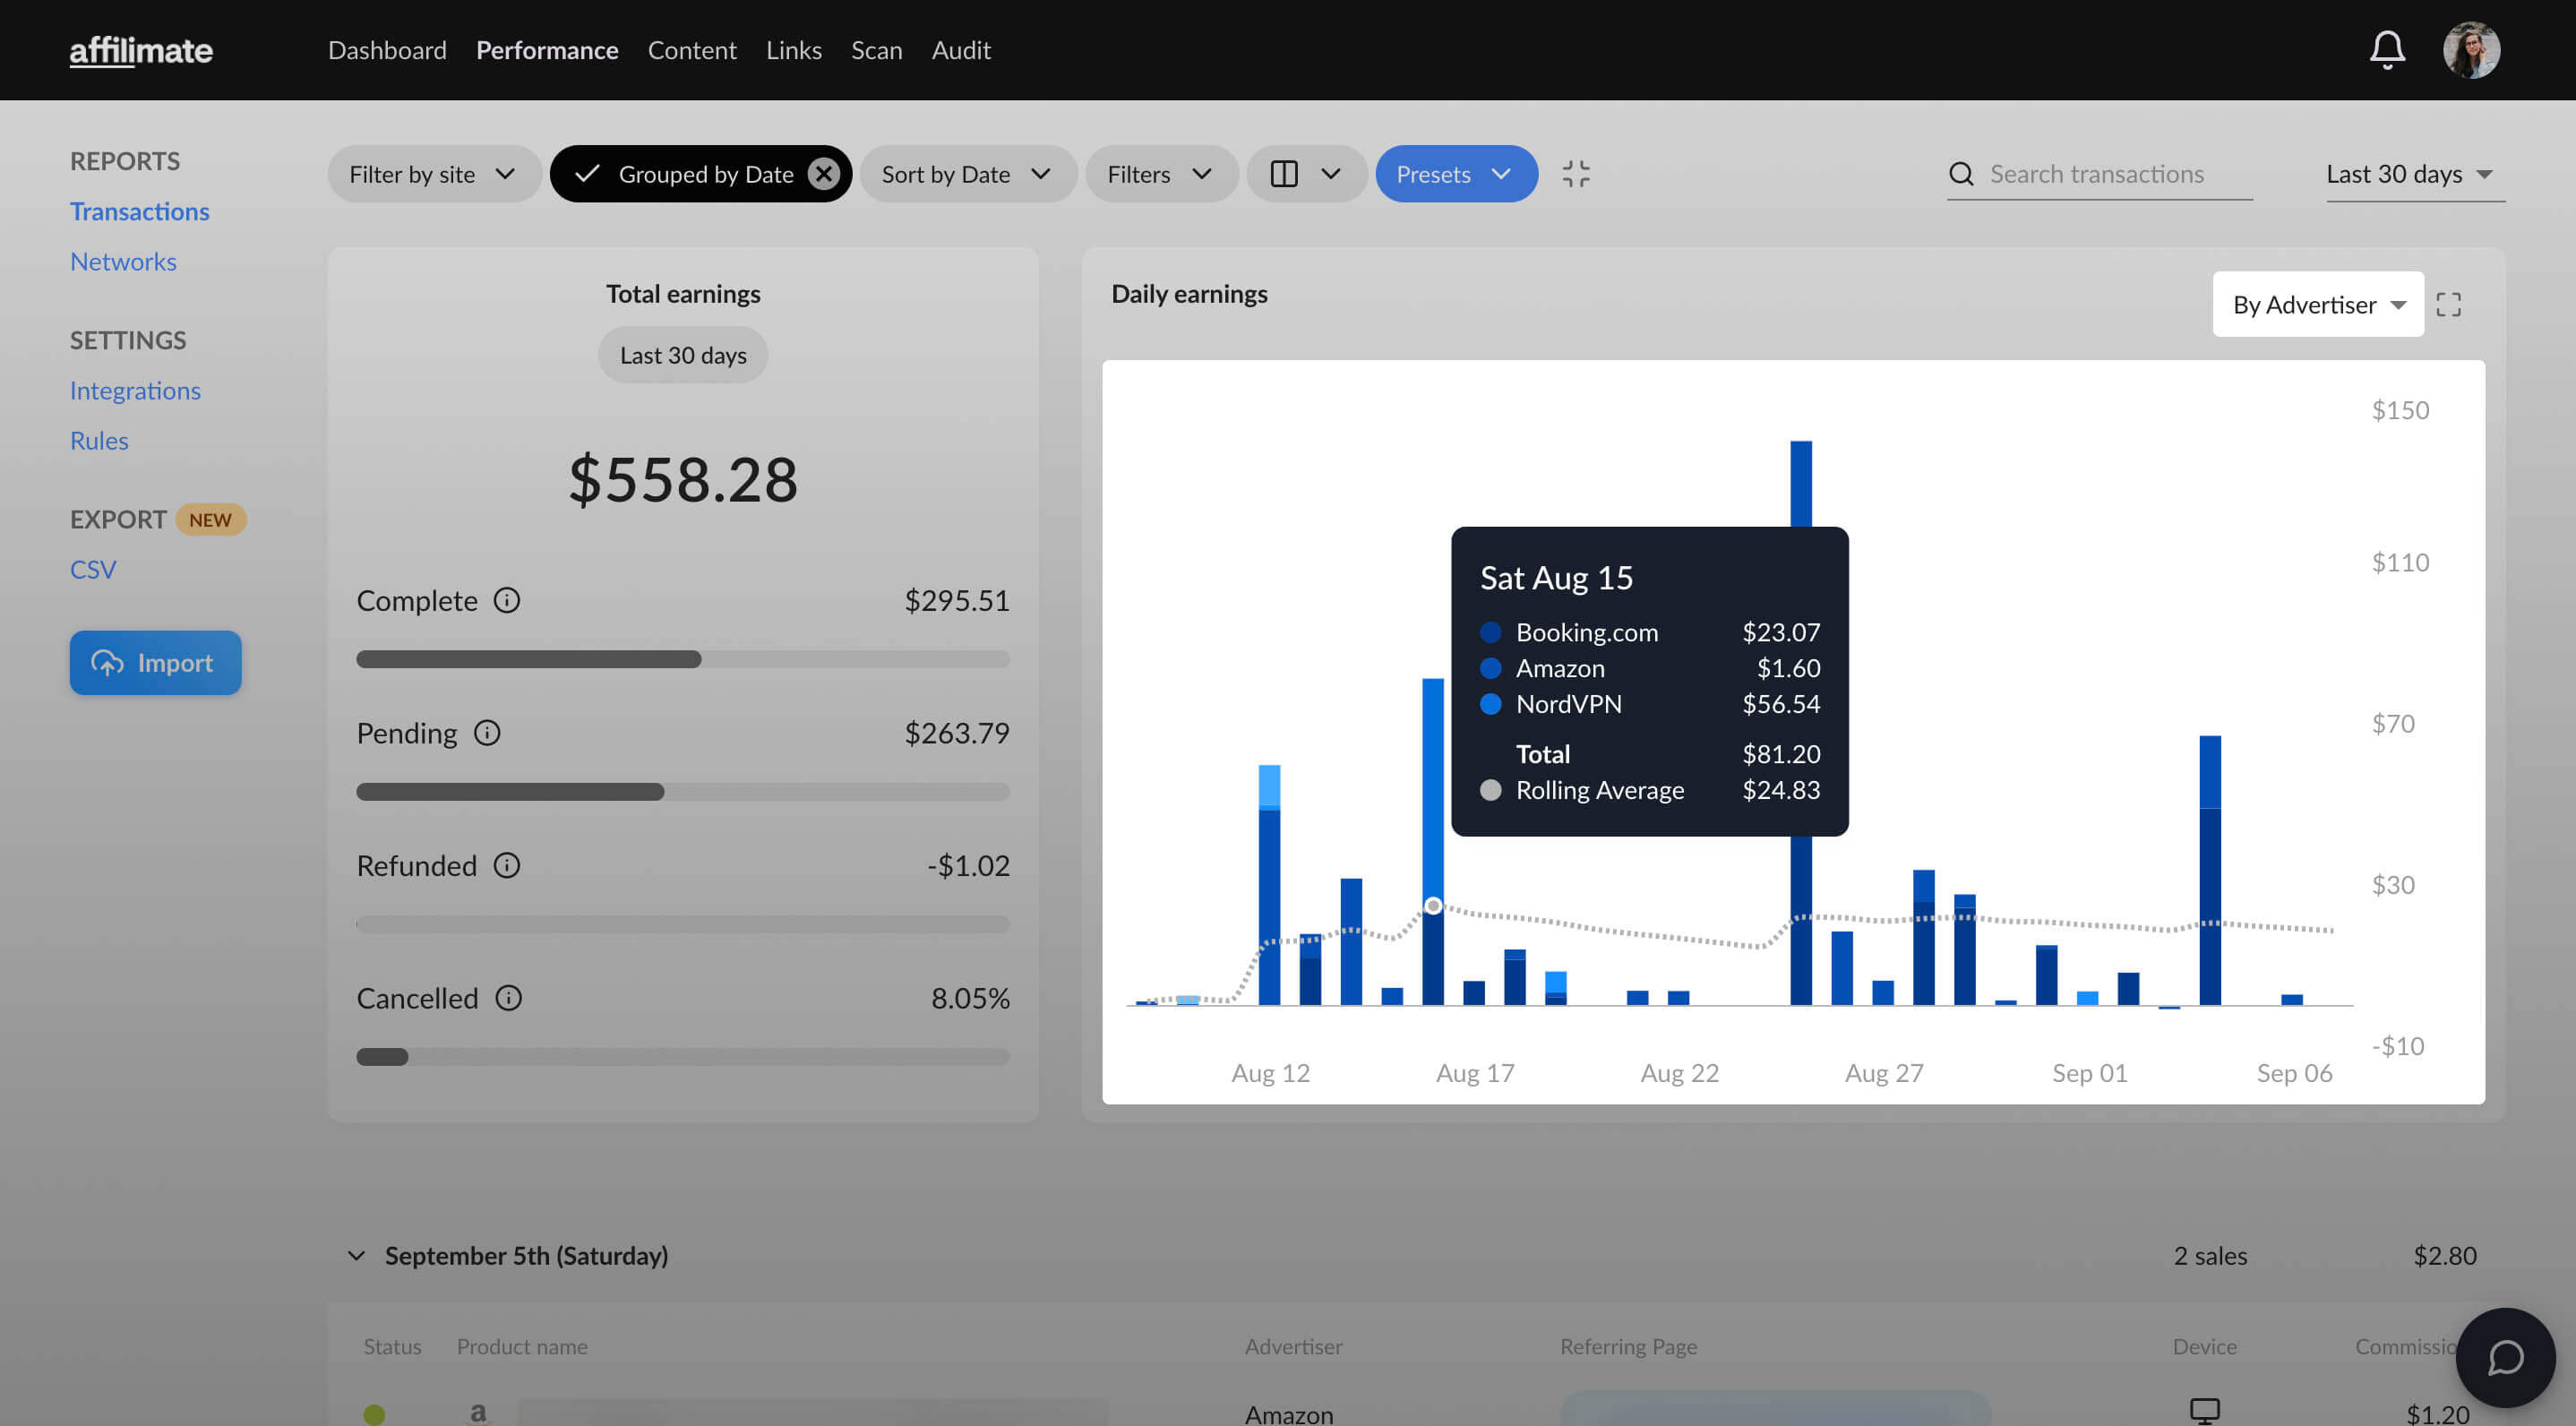Screen dimensions: 2576x1426
Task: Enable the By Advertiser chart view toggle
Action: (x=2316, y=304)
